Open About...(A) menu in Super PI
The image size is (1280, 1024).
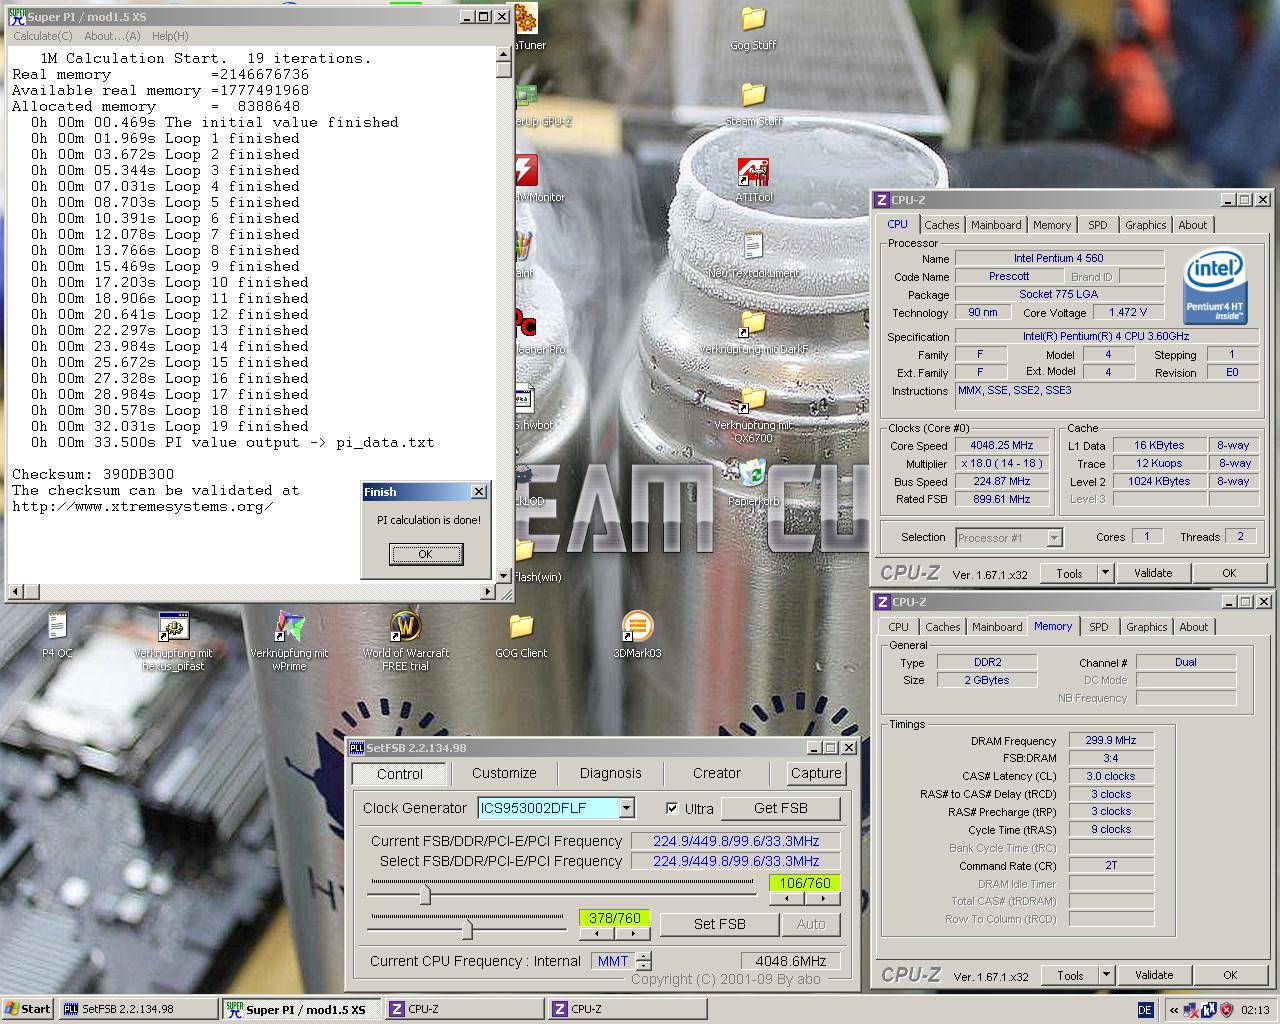[112, 36]
